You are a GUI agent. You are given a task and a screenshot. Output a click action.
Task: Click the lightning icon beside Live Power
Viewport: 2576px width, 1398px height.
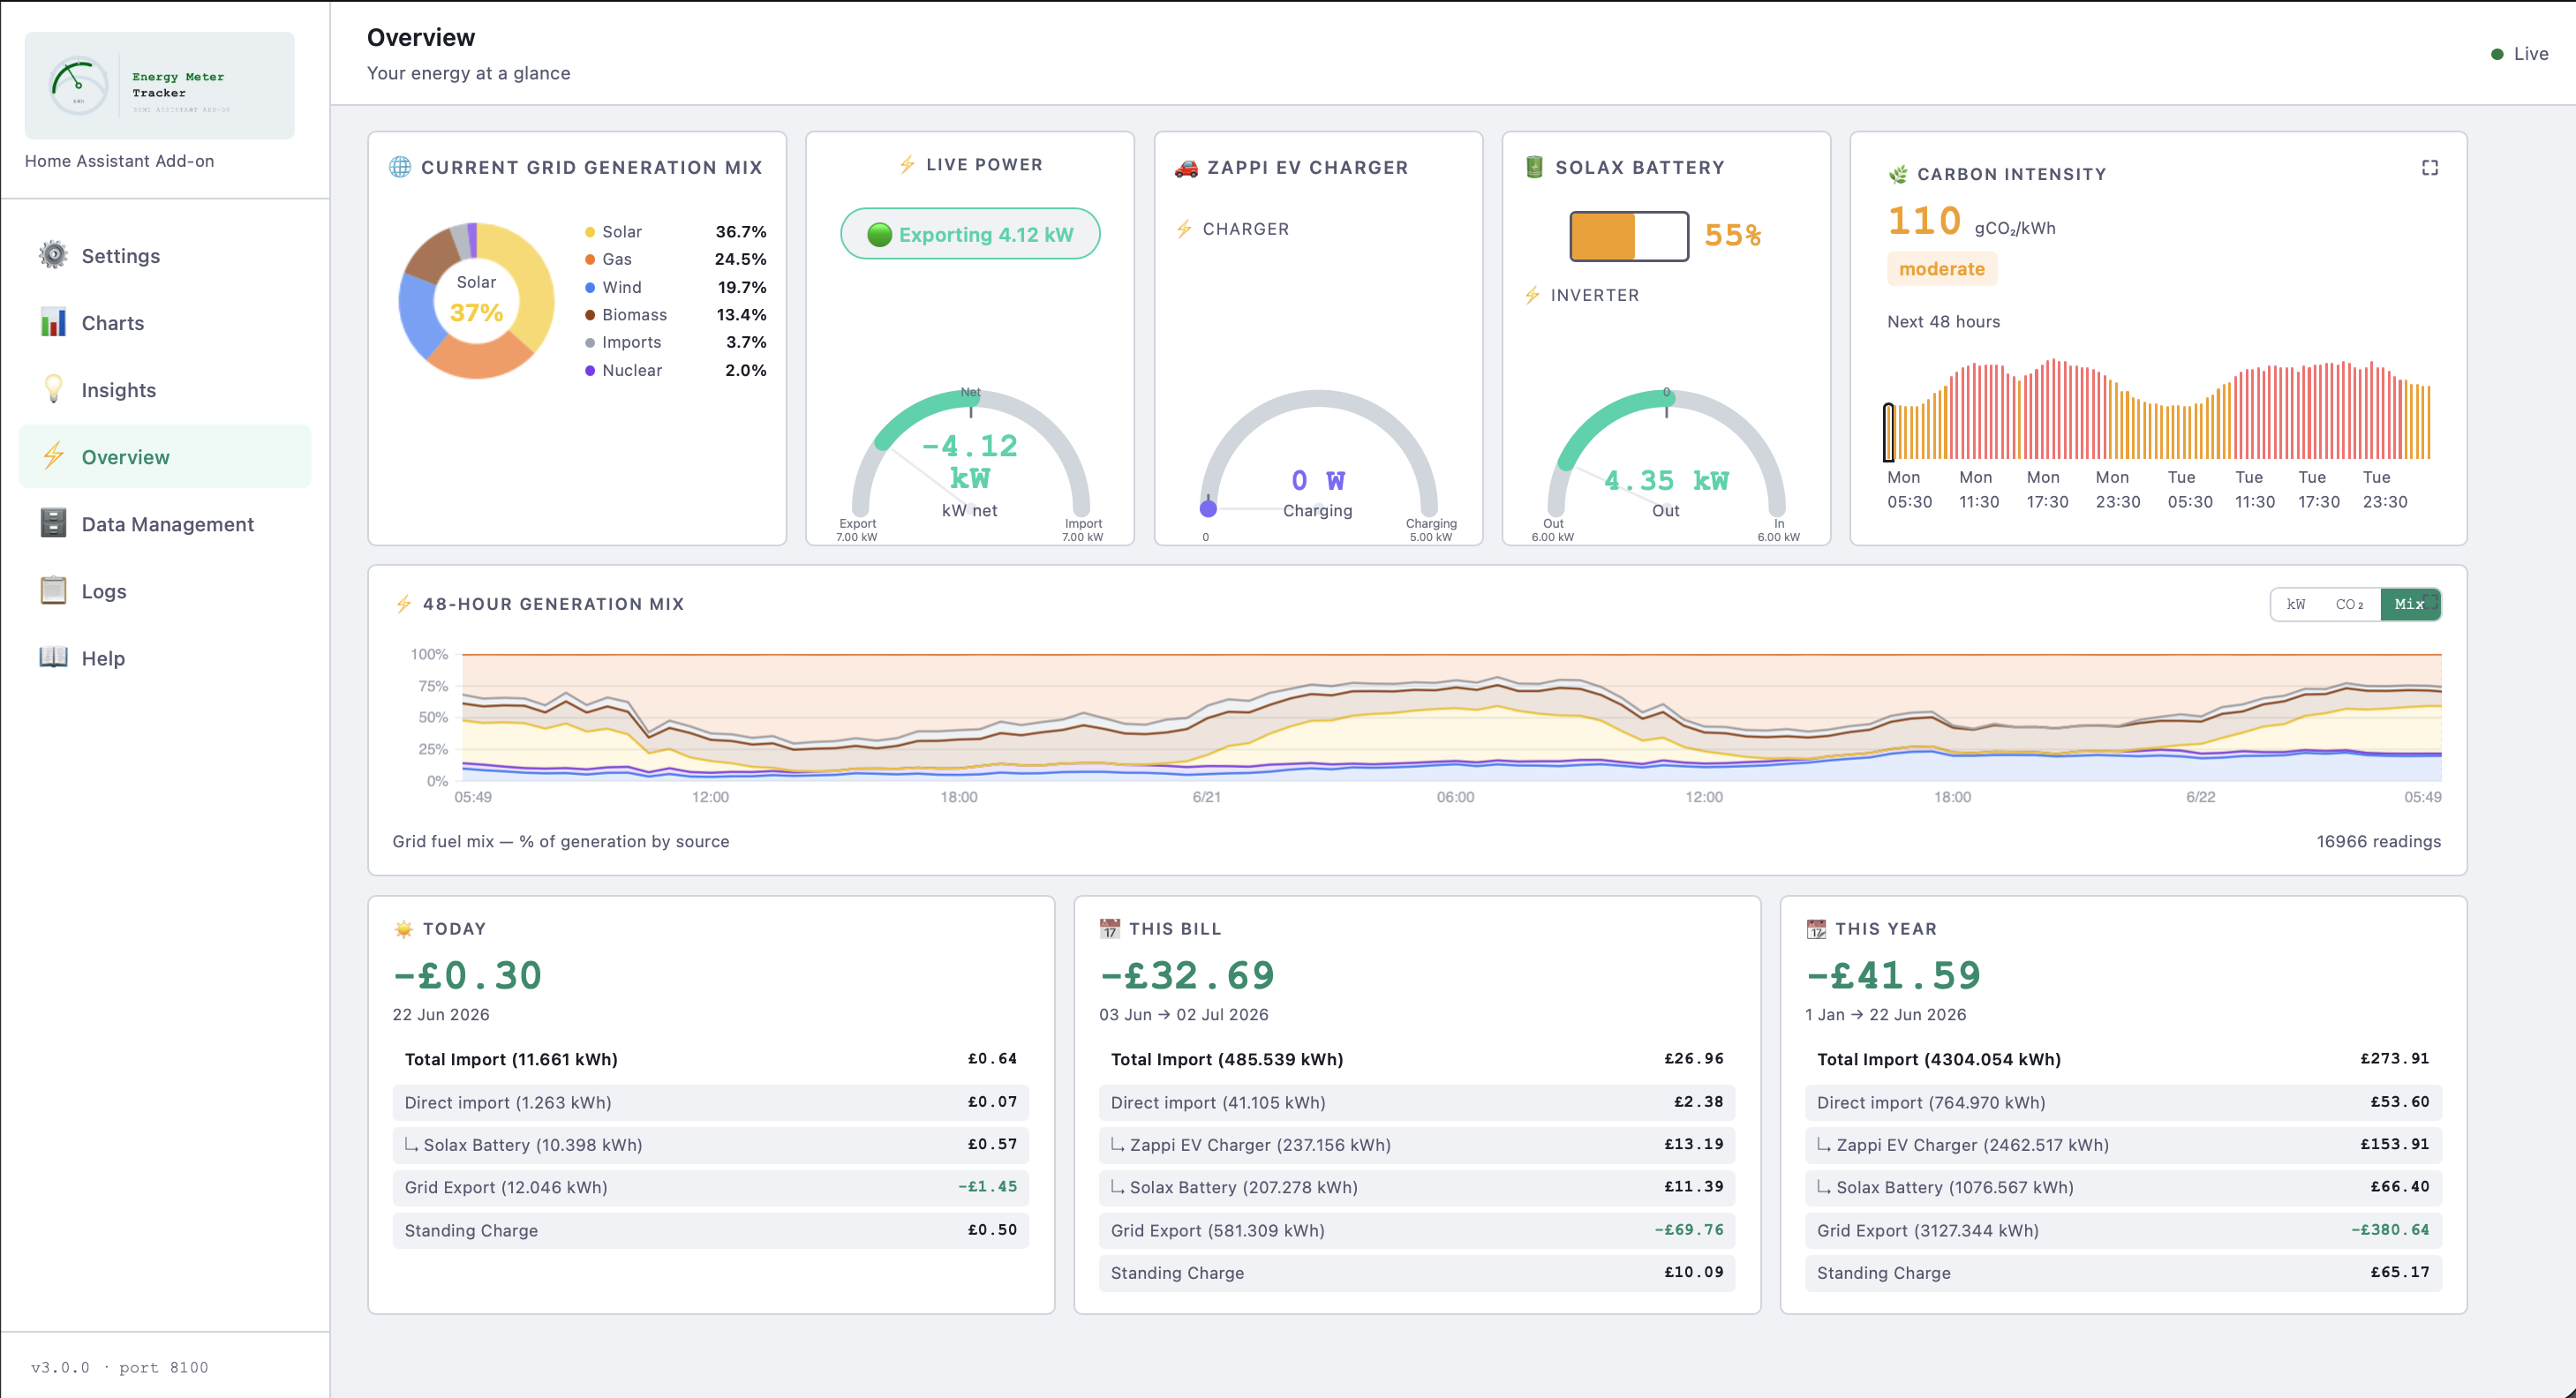coord(907,165)
